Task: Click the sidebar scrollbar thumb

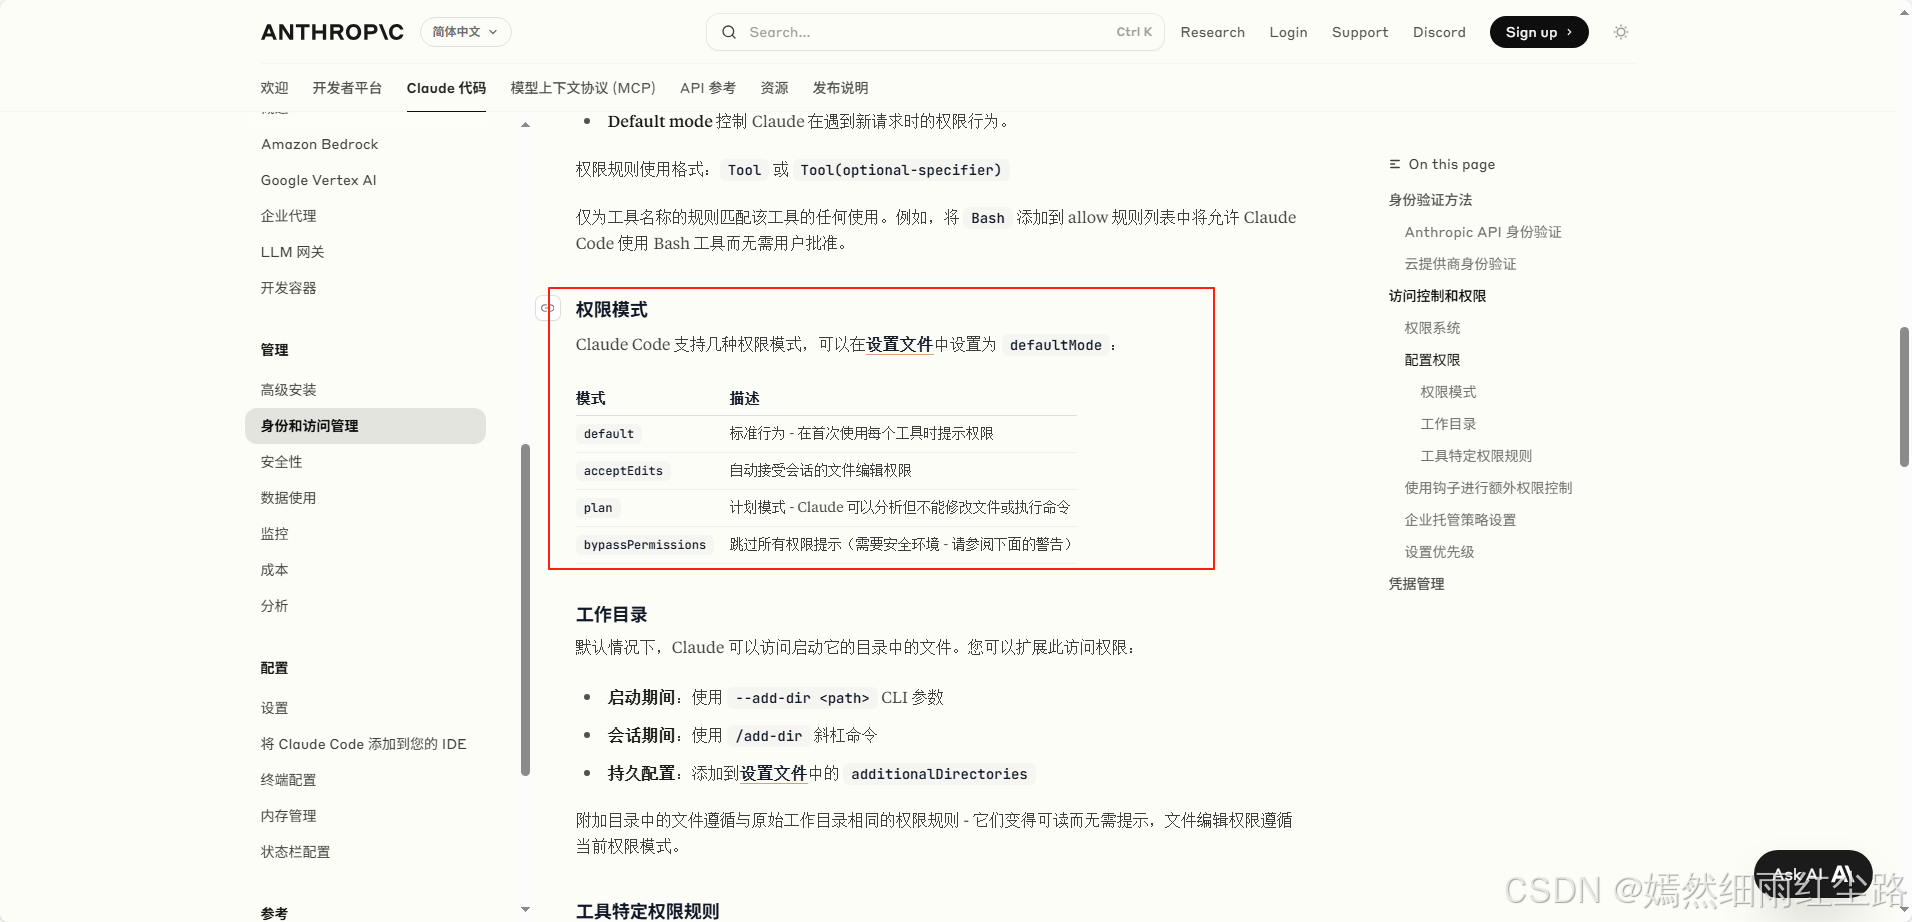Action: (526, 610)
